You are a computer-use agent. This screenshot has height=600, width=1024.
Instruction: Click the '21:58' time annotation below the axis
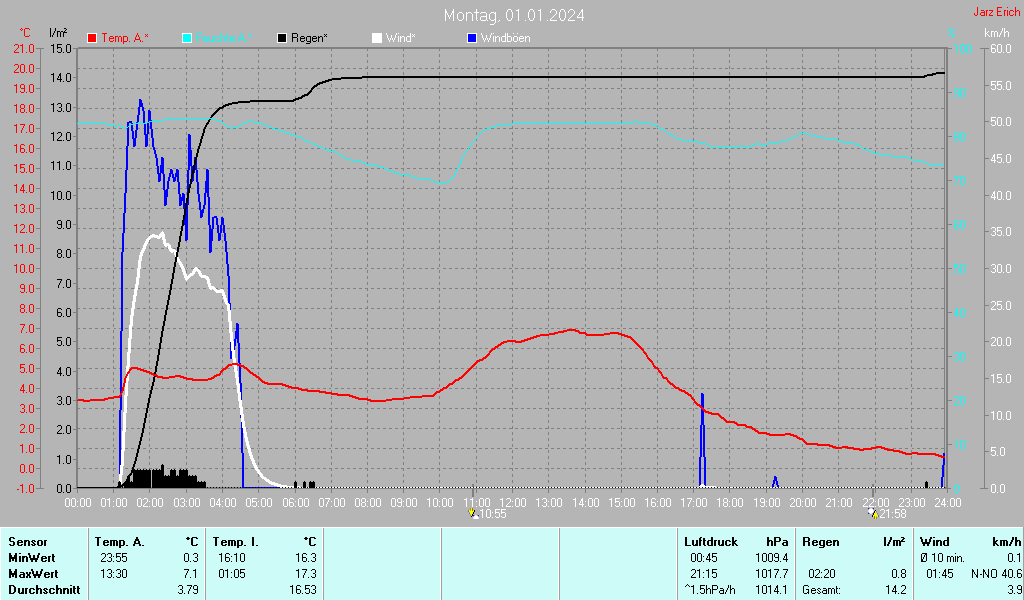pyautogui.click(x=893, y=514)
